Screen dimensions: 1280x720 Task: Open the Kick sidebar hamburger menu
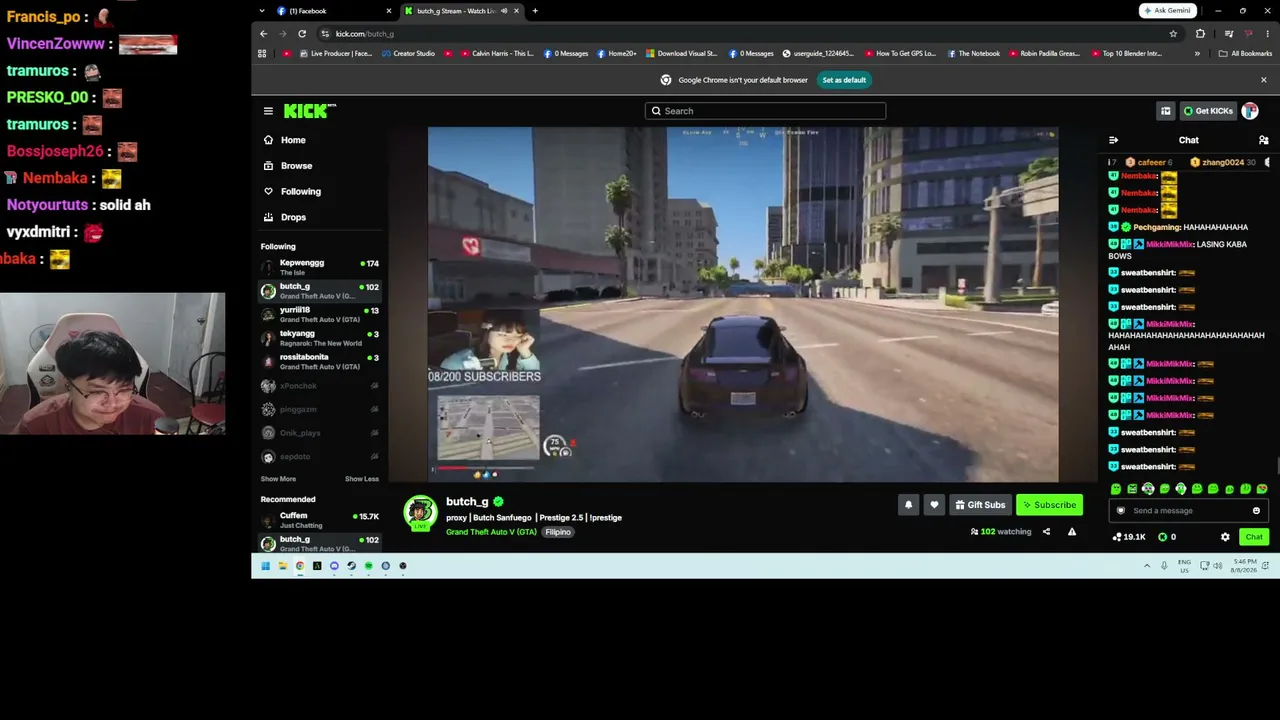click(268, 111)
